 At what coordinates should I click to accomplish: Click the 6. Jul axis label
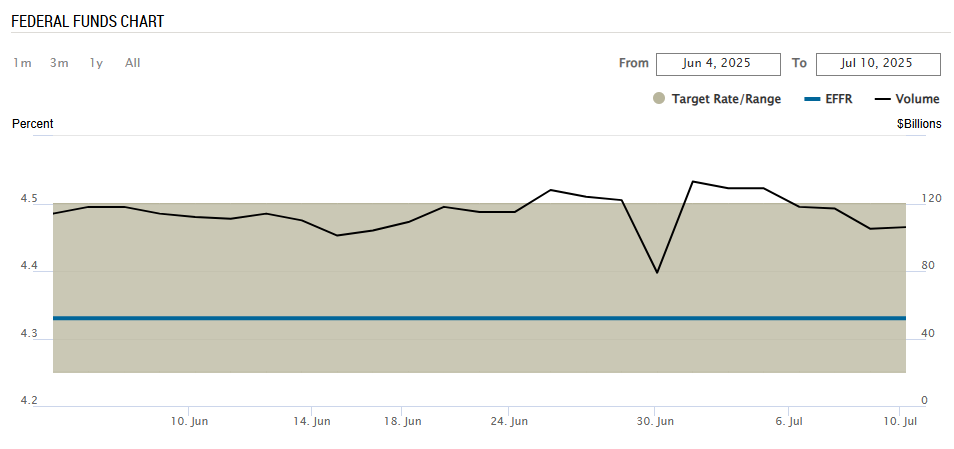click(789, 421)
